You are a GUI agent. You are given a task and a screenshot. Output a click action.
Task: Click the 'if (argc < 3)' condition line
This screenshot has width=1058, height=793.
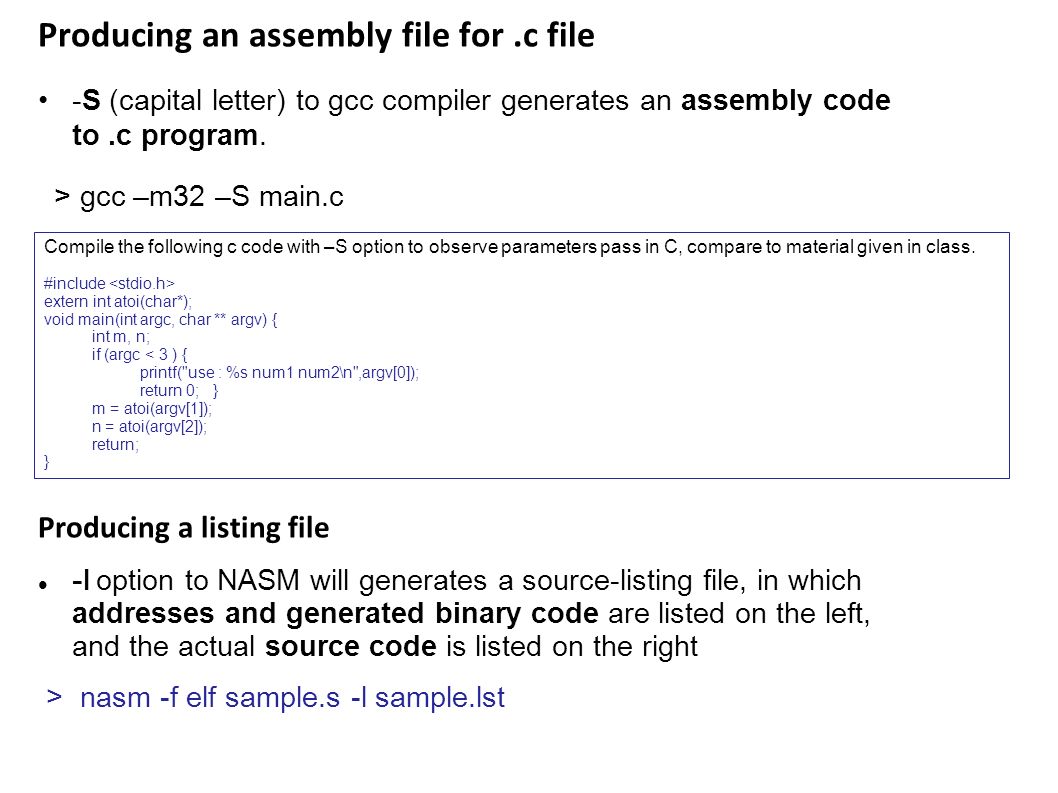coord(139,354)
